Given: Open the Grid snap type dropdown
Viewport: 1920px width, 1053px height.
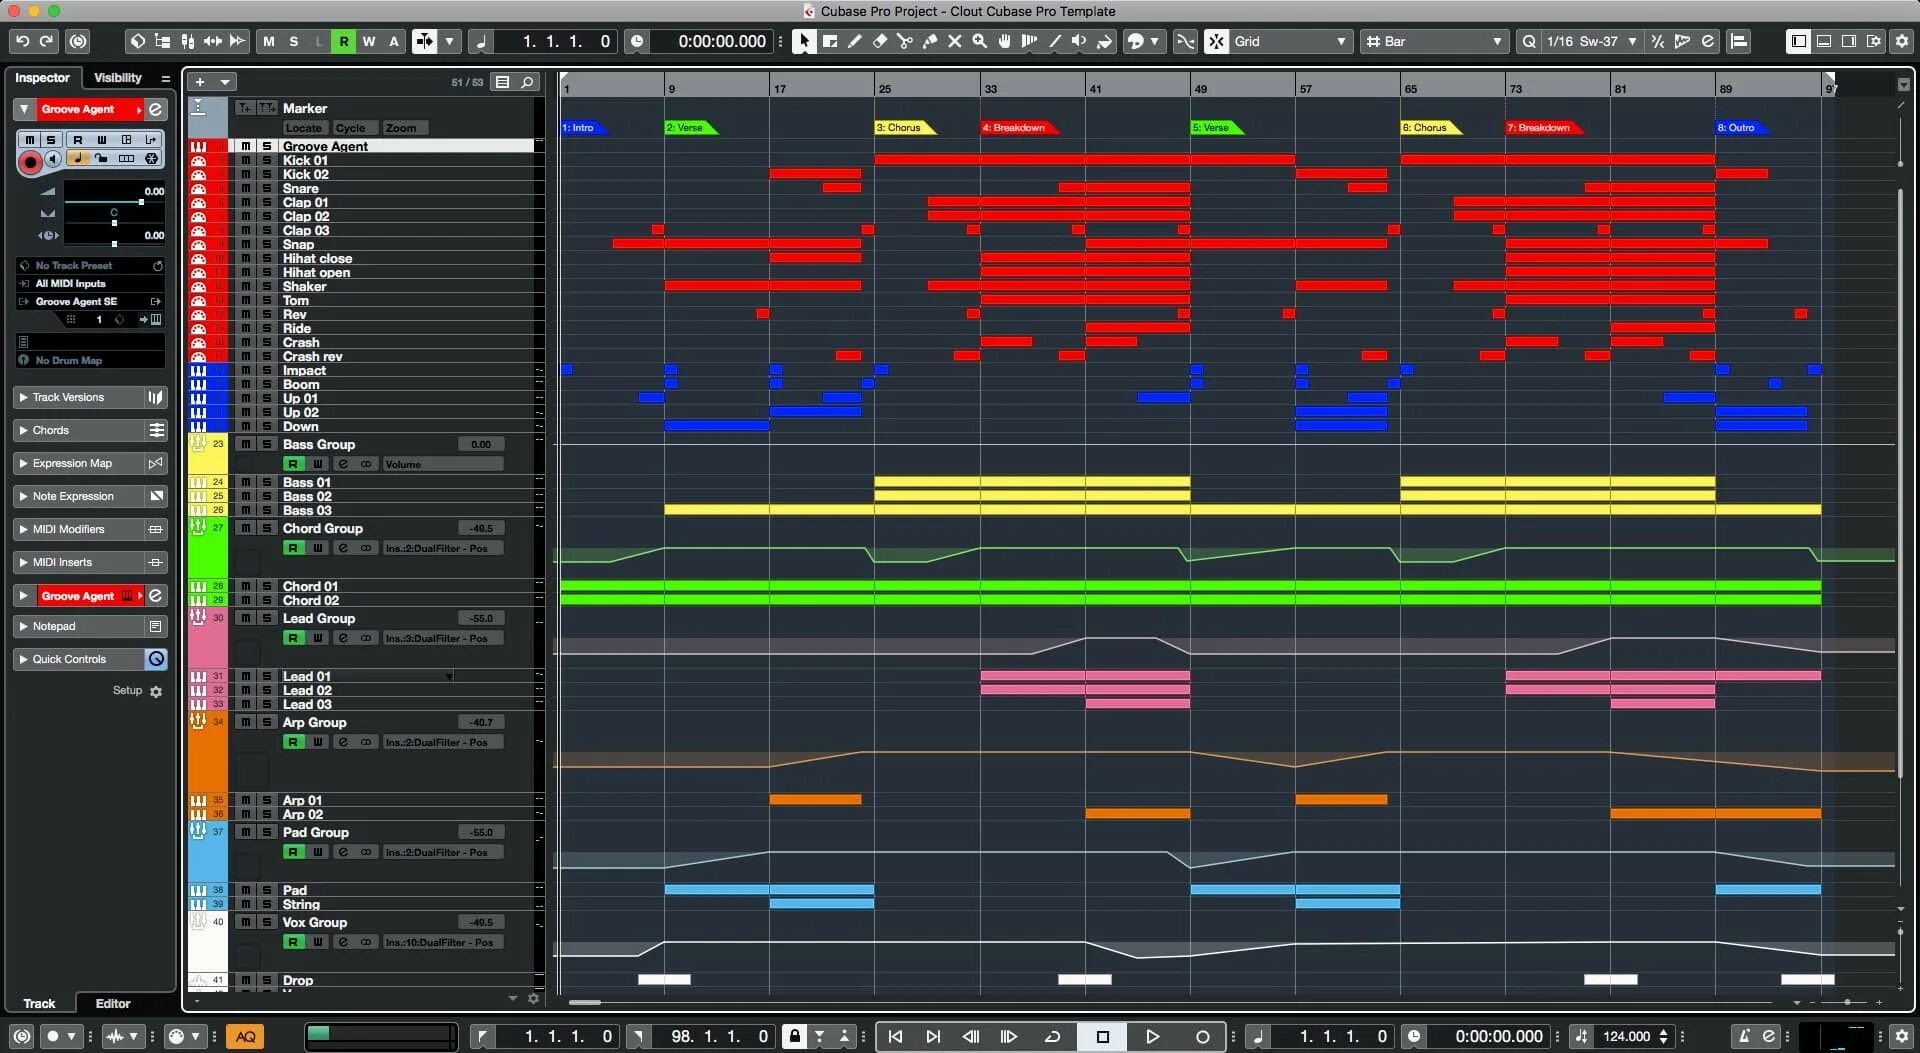Looking at the screenshot, I should click(1290, 41).
